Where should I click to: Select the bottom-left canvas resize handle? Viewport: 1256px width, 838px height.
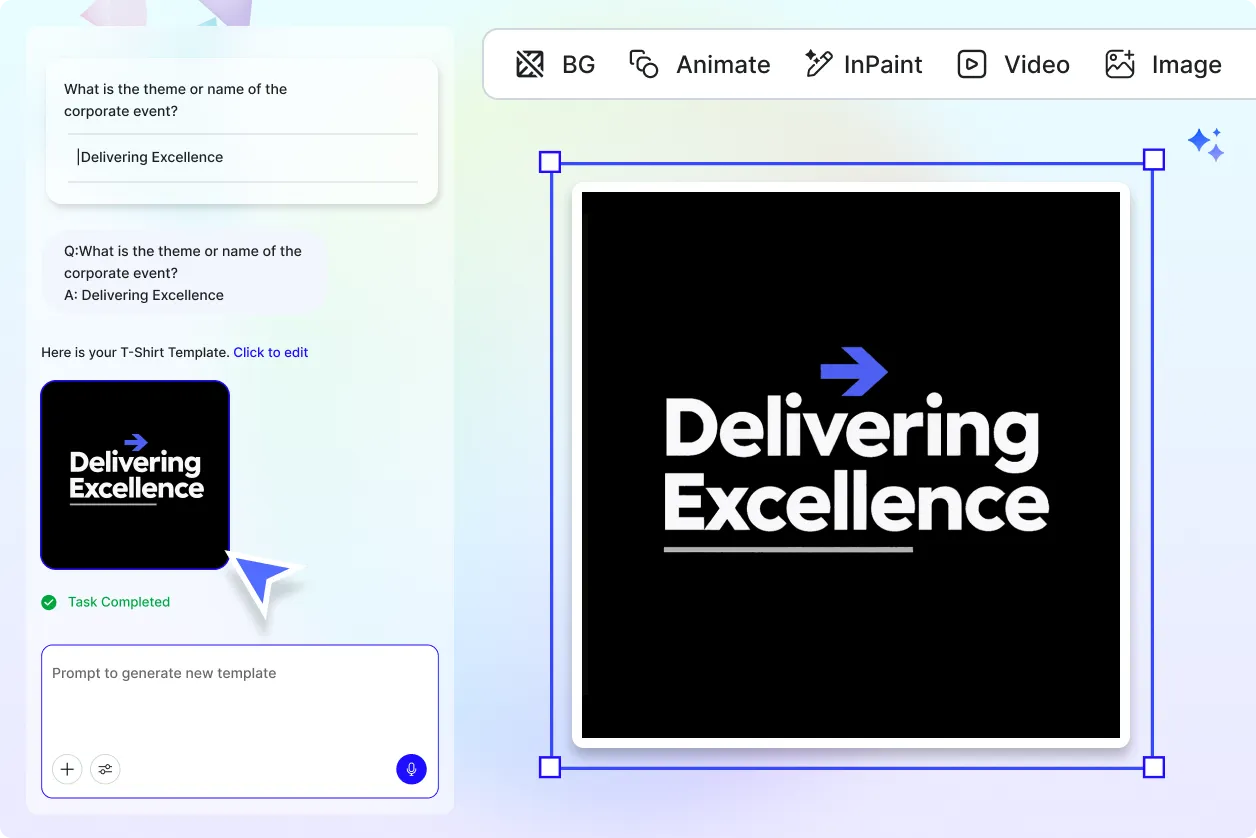tap(550, 767)
